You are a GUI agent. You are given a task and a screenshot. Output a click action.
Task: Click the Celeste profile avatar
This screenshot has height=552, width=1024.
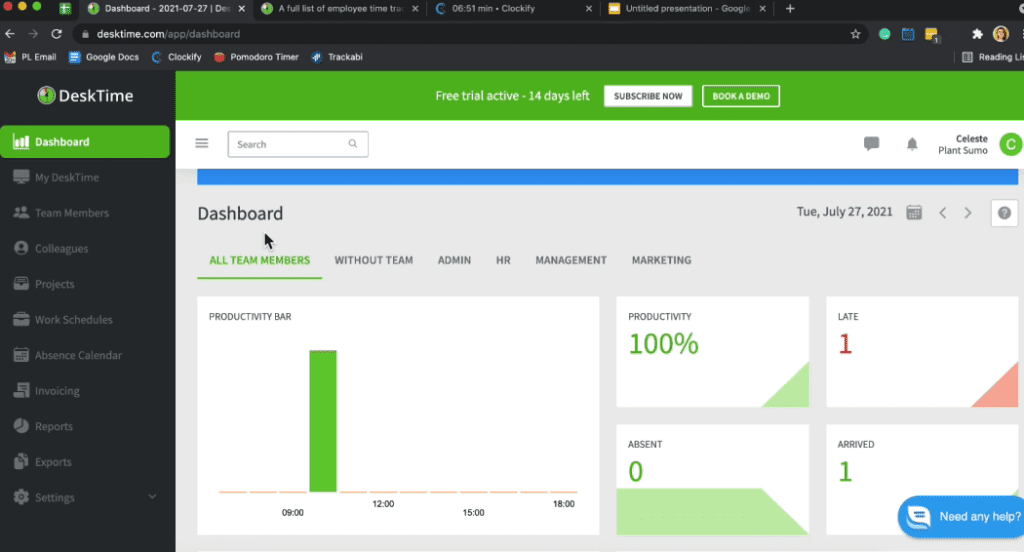[1010, 145]
